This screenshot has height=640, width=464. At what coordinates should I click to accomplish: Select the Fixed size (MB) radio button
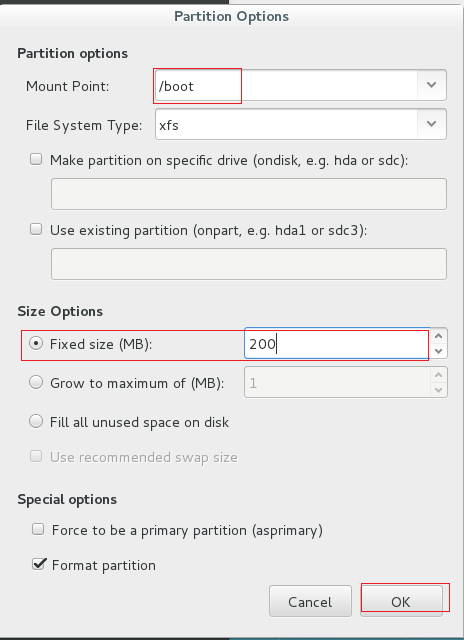[x=36, y=344]
